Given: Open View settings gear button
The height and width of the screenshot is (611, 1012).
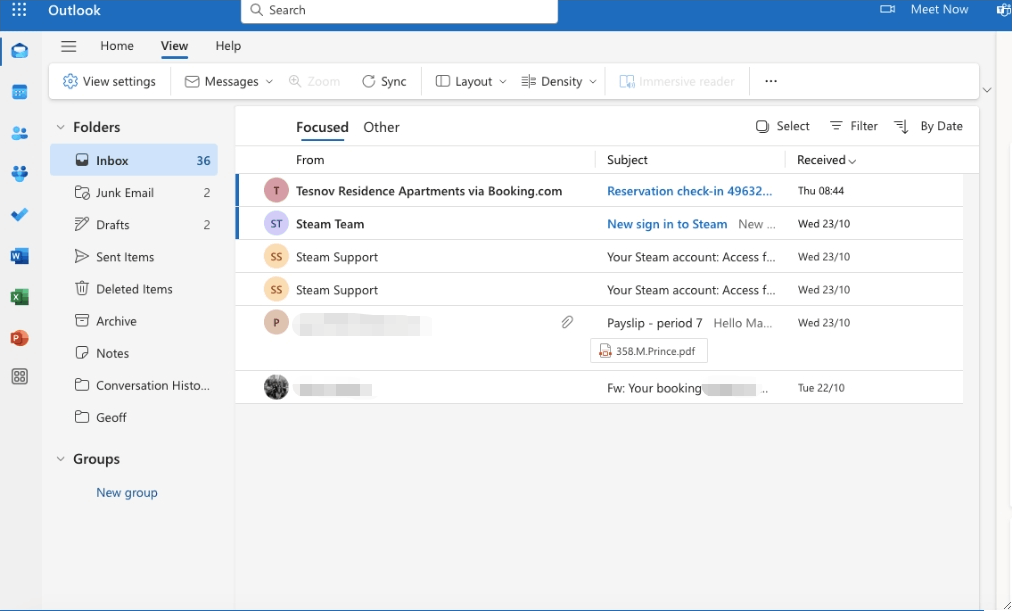Looking at the screenshot, I should (109, 81).
